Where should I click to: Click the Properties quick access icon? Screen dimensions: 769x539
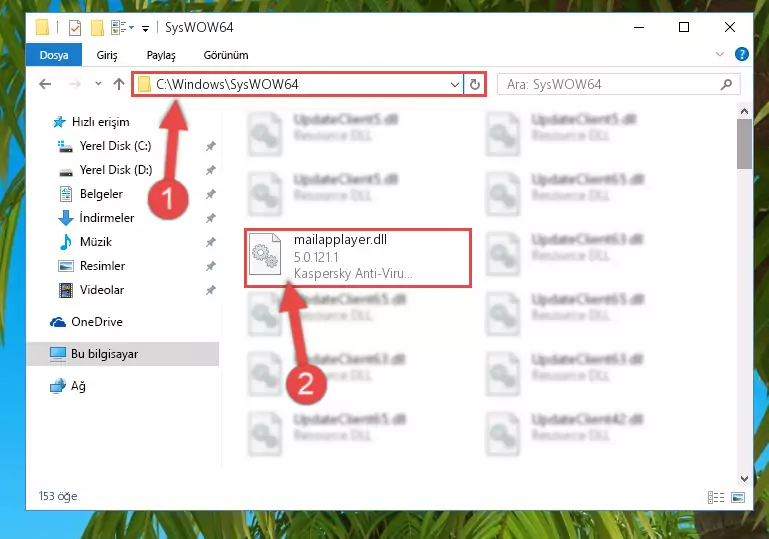click(x=75, y=28)
